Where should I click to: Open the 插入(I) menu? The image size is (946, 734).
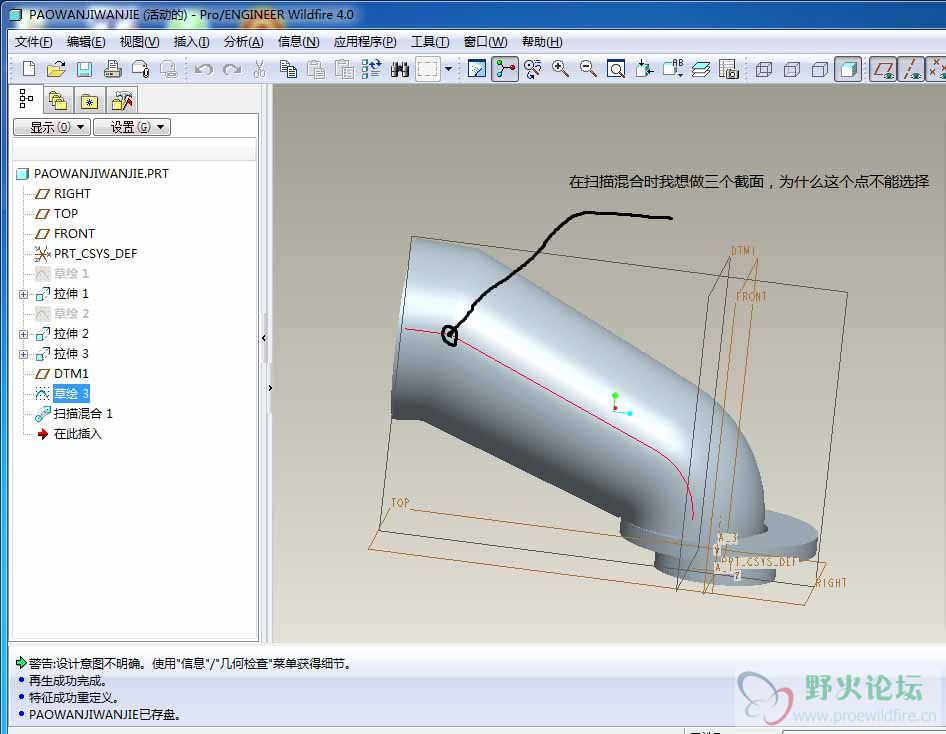click(x=191, y=42)
